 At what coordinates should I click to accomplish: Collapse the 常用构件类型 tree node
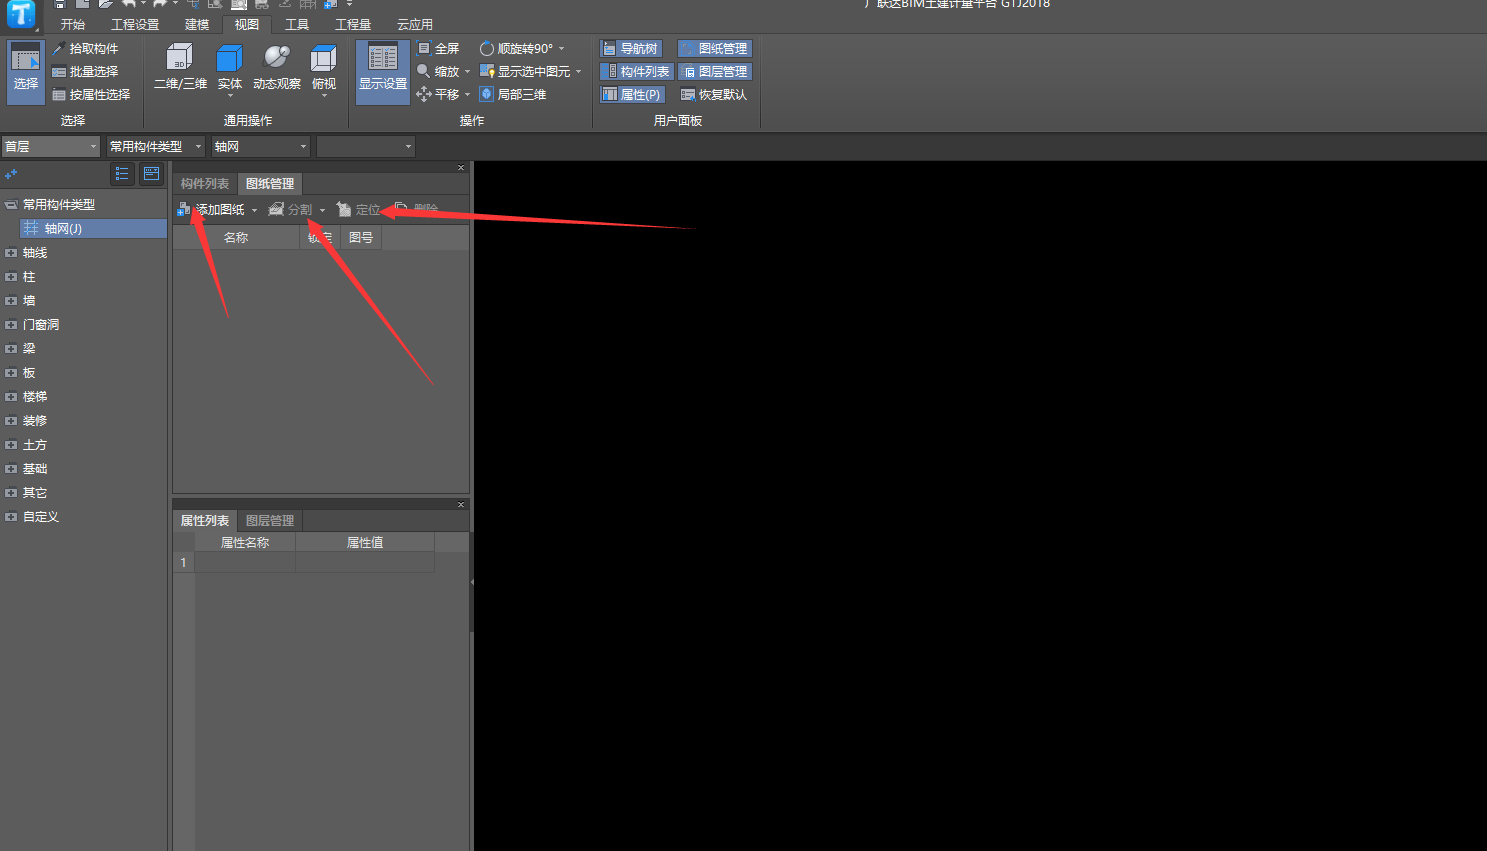[x=11, y=204]
